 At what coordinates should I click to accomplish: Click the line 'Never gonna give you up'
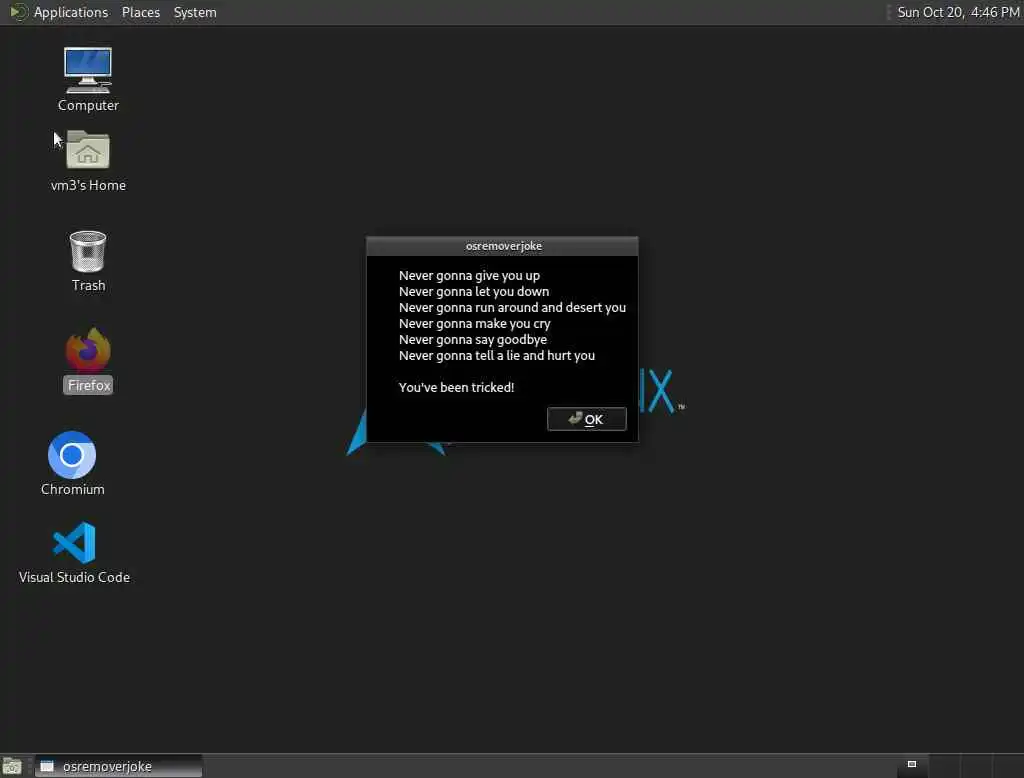pos(470,276)
